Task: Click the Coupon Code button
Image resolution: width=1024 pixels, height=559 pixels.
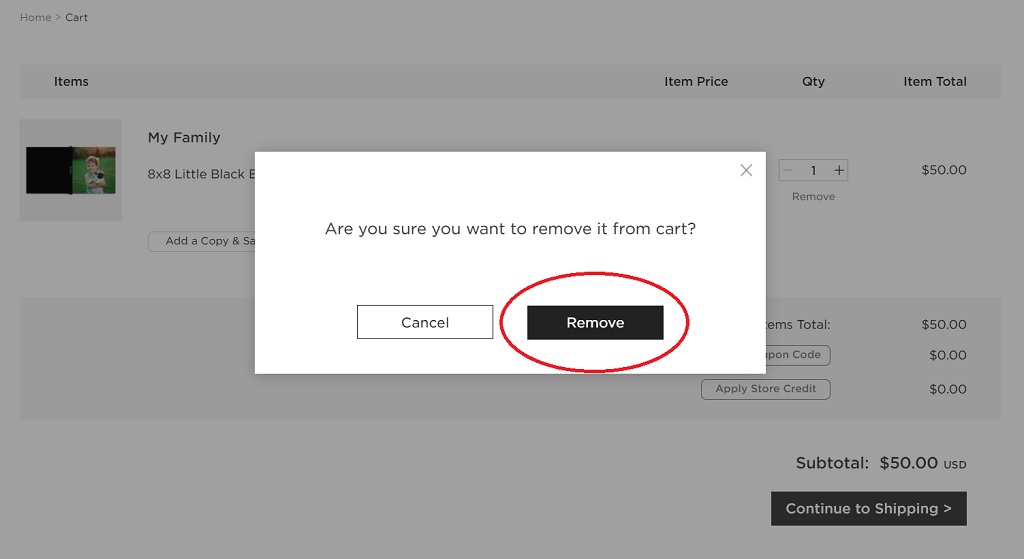Action: [x=797, y=355]
